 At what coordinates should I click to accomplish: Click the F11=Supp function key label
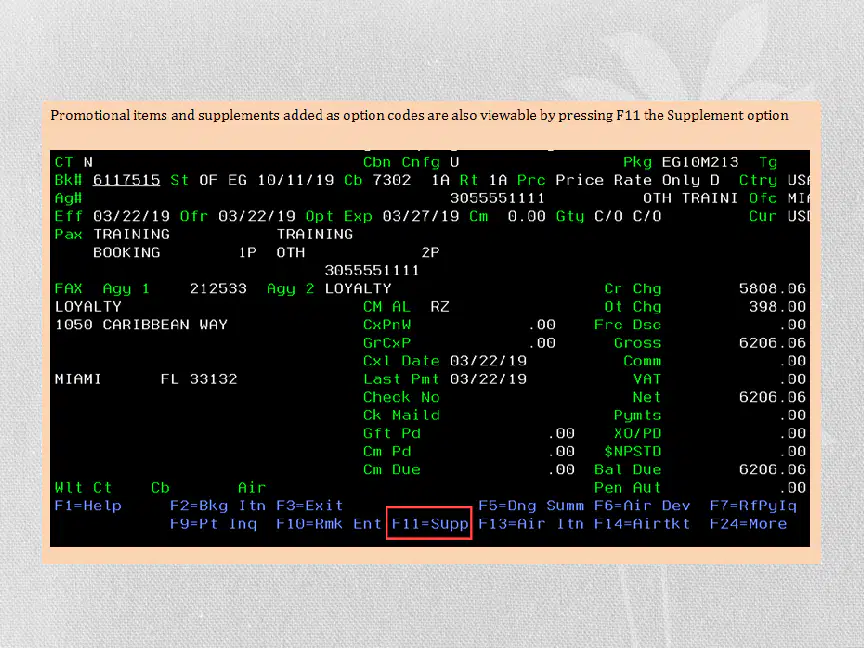click(430, 523)
